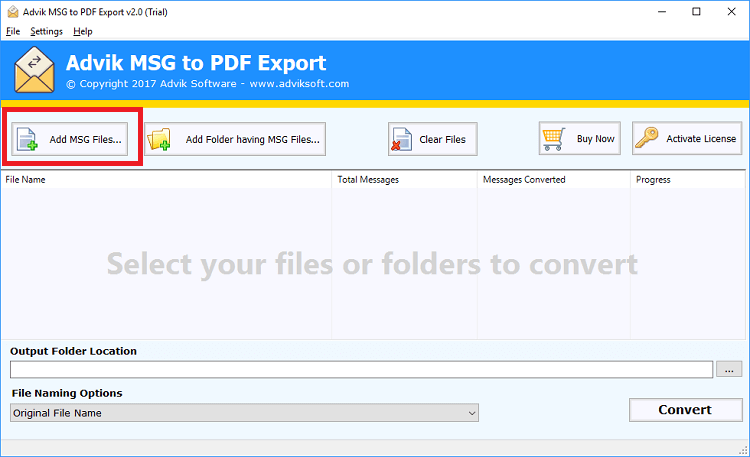Image resolution: width=750 pixels, height=457 pixels.
Task: Close the Advik MSG to PDF Export window
Action: pyautogui.click(x=731, y=11)
